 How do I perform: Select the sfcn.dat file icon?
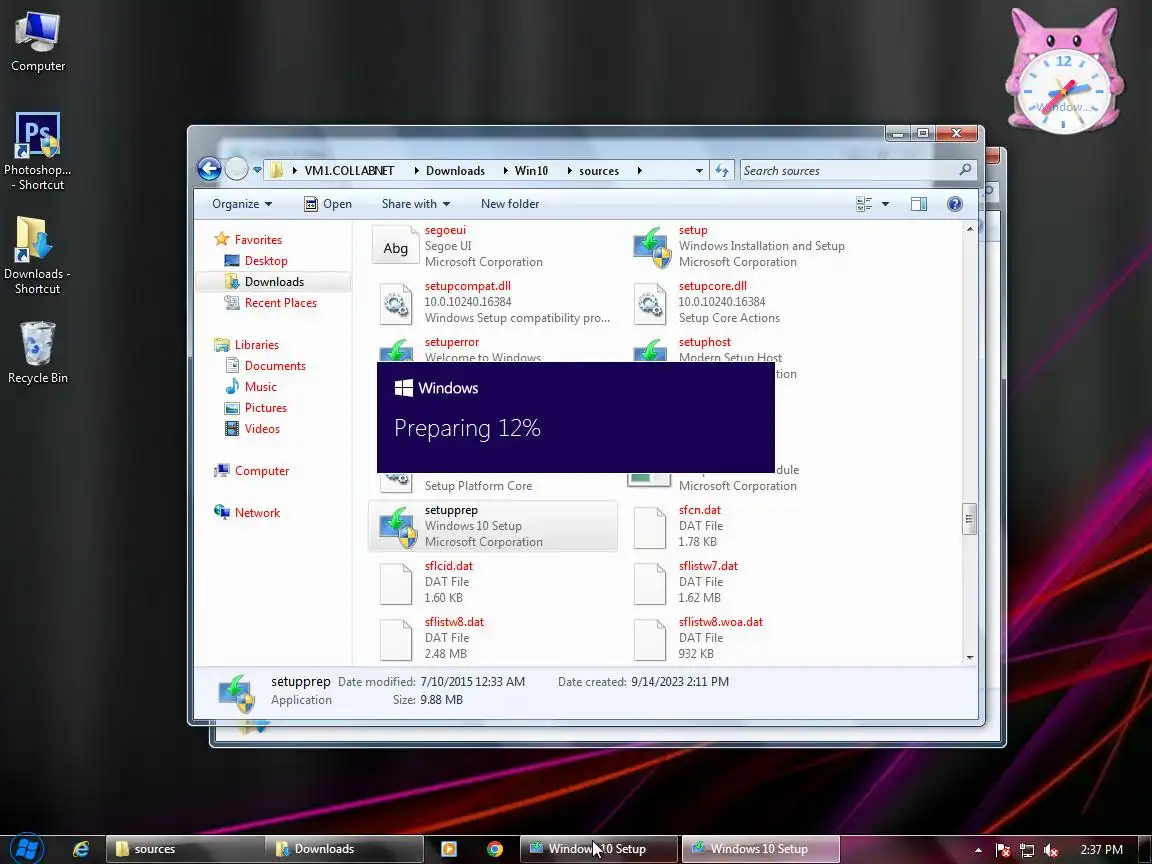coord(650,527)
